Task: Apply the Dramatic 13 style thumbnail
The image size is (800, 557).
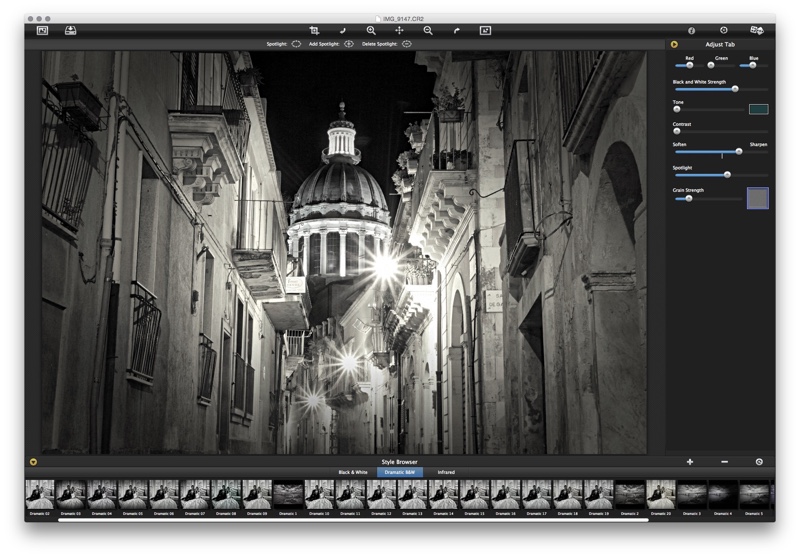Action: click(413, 495)
